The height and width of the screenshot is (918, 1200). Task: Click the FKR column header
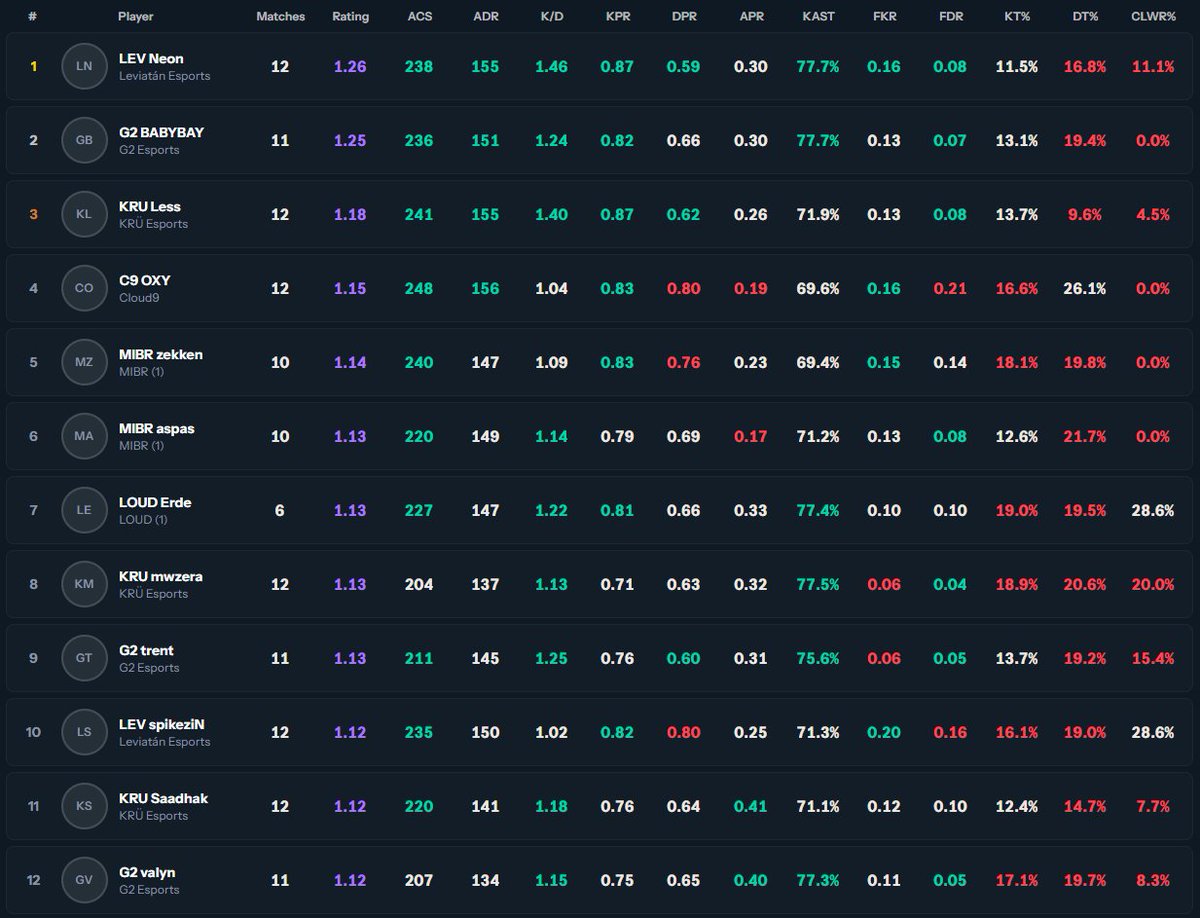[884, 17]
